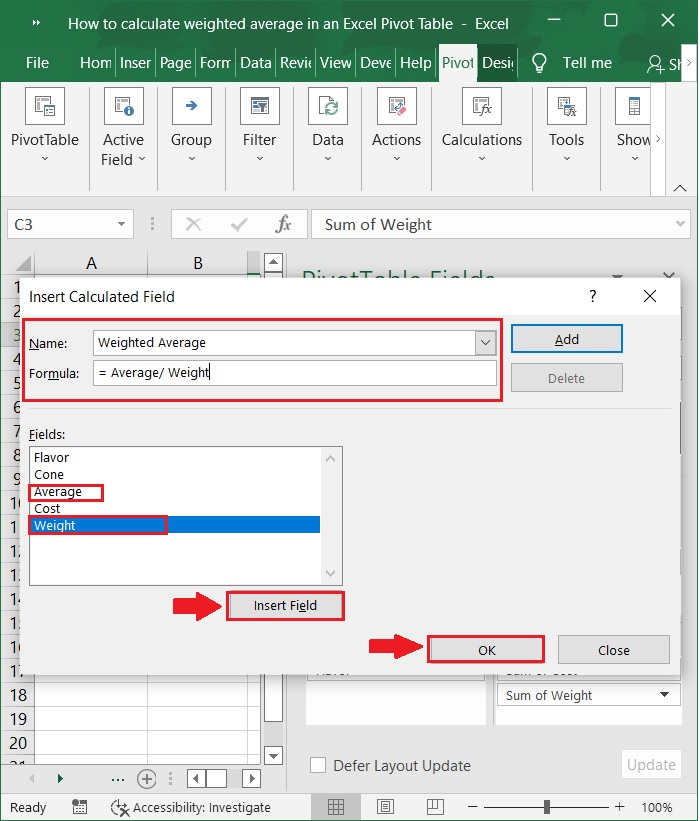This screenshot has width=700, height=821.
Task: Click the Fields list scroll down arrow
Action: click(x=330, y=573)
